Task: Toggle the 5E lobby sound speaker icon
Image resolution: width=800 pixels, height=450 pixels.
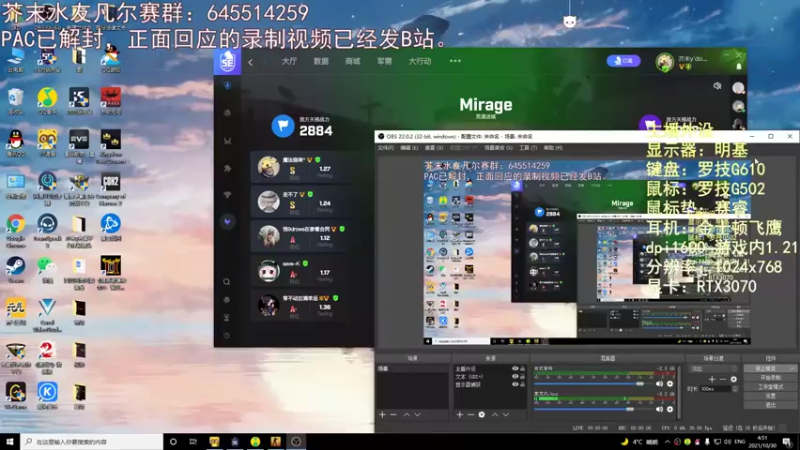Action: (717, 86)
